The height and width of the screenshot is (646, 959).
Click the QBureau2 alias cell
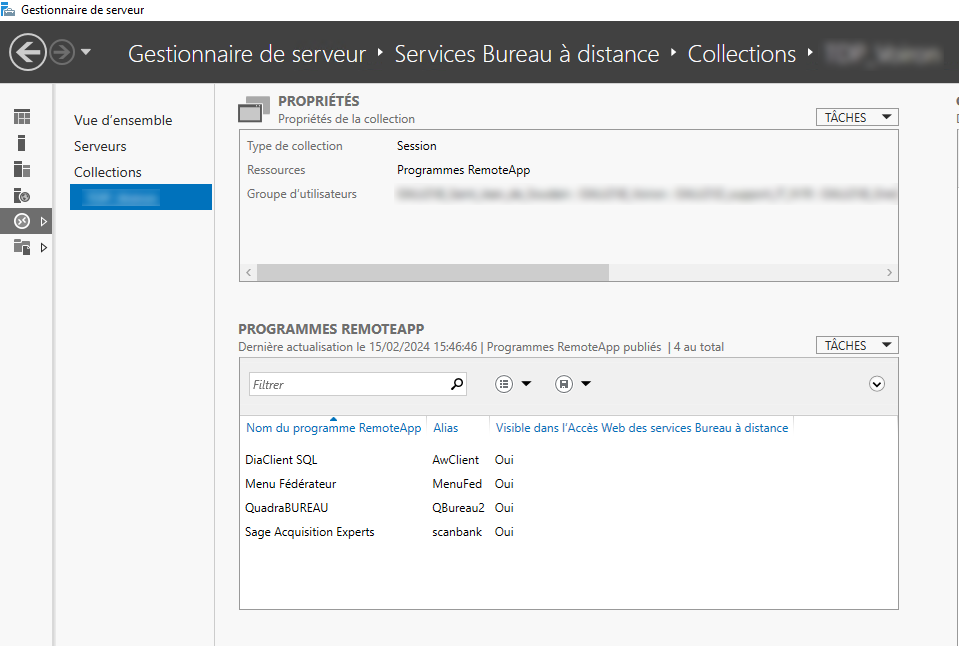458,508
